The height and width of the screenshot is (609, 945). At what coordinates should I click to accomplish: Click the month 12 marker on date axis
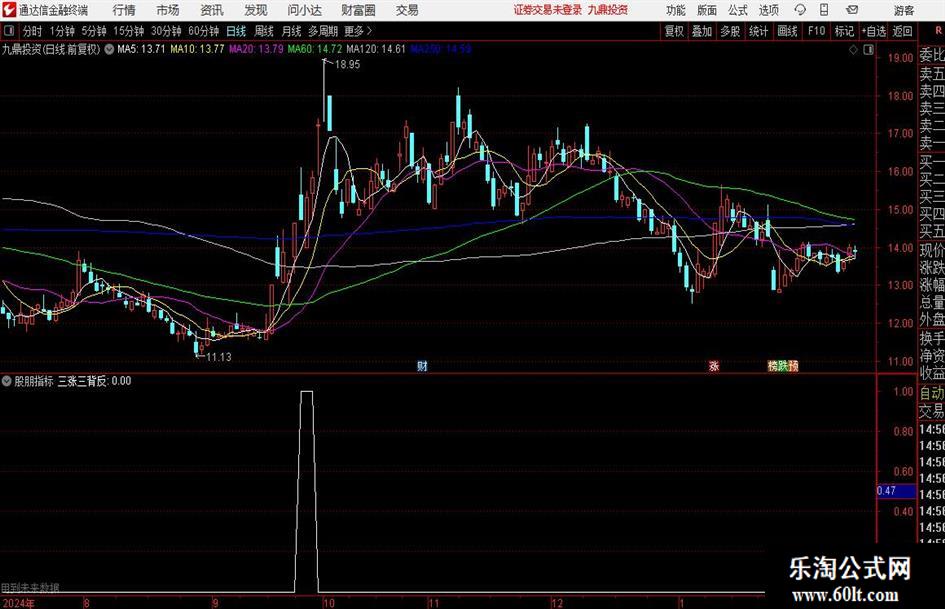(557, 603)
